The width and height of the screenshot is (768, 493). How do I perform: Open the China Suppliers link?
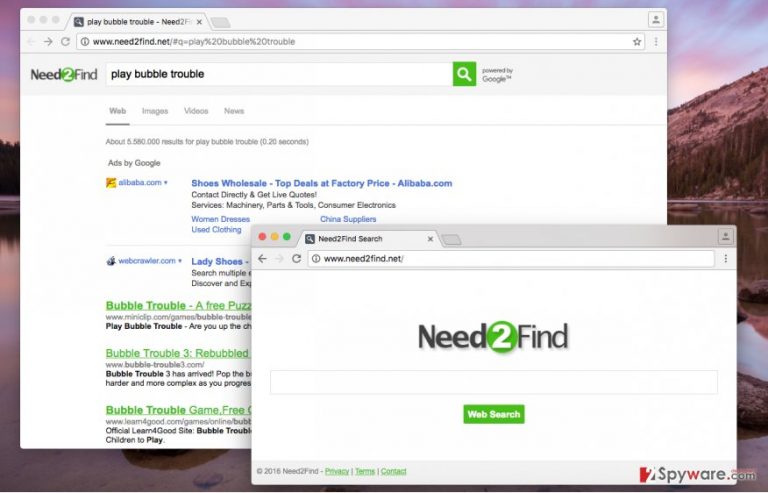pyautogui.click(x=348, y=219)
